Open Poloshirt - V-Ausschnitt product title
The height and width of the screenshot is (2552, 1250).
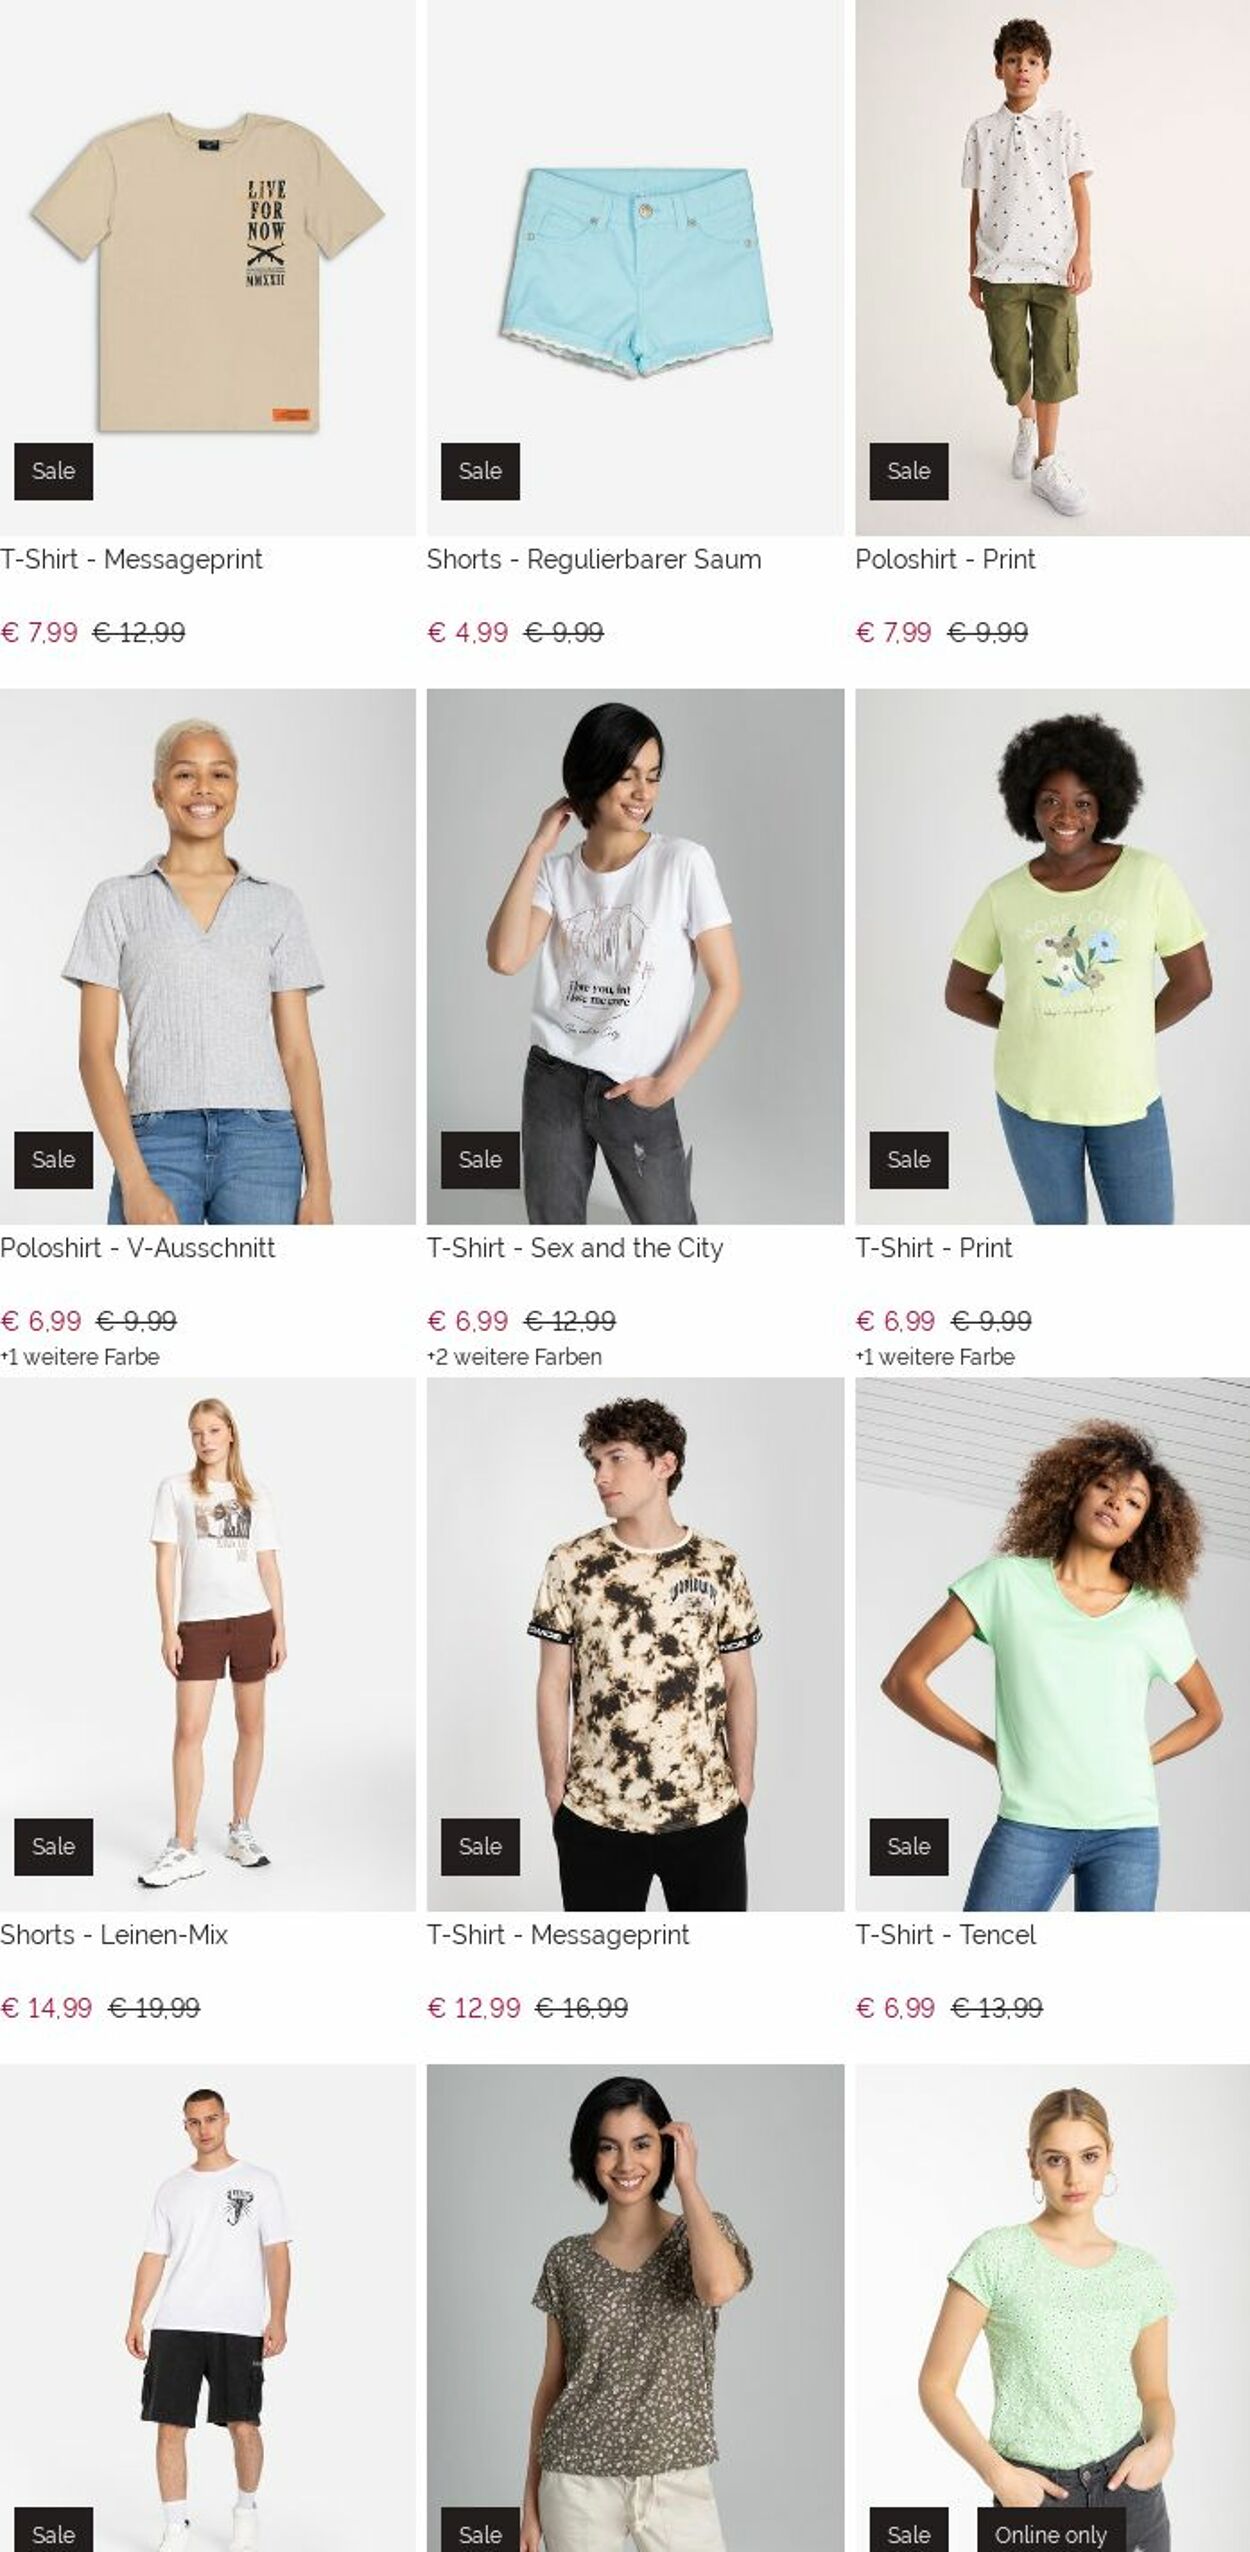[x=138, y=1248]
